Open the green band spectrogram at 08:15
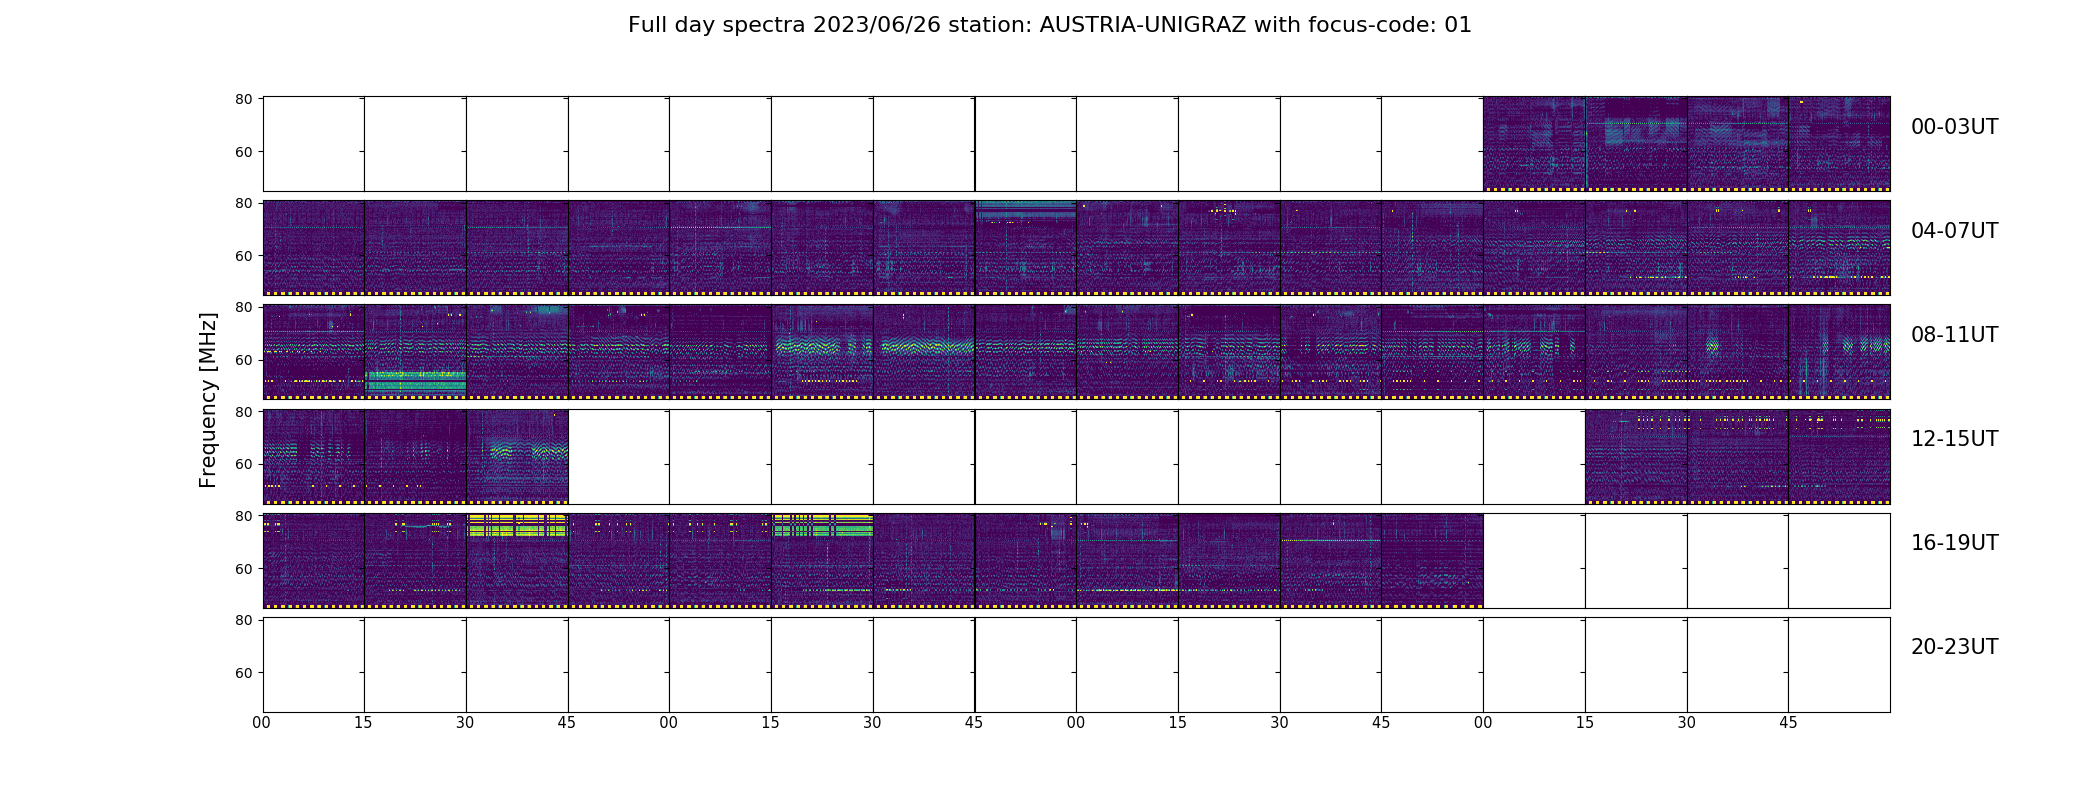The height and width of the screenshot is (800, 2100). 415,352
